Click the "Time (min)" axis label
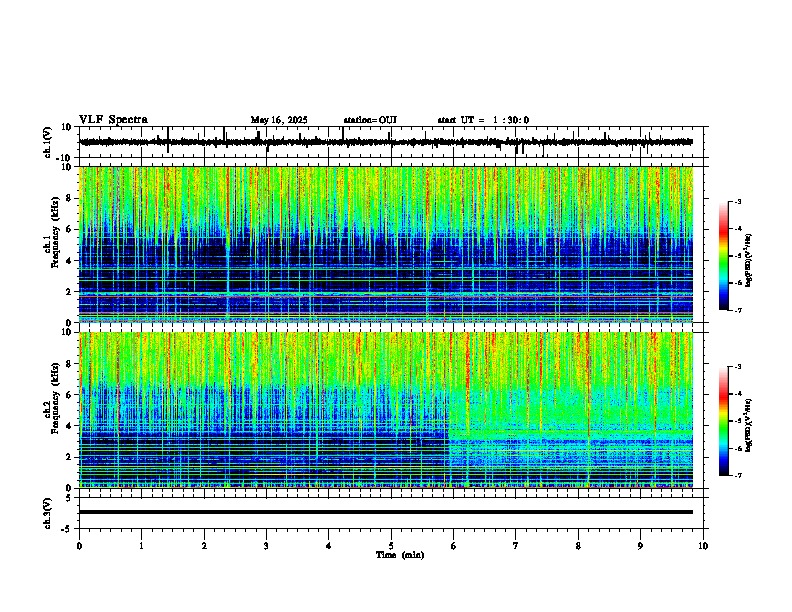Image resolution: width=792 pixels, height=612 pixels. tap(400, 555)
